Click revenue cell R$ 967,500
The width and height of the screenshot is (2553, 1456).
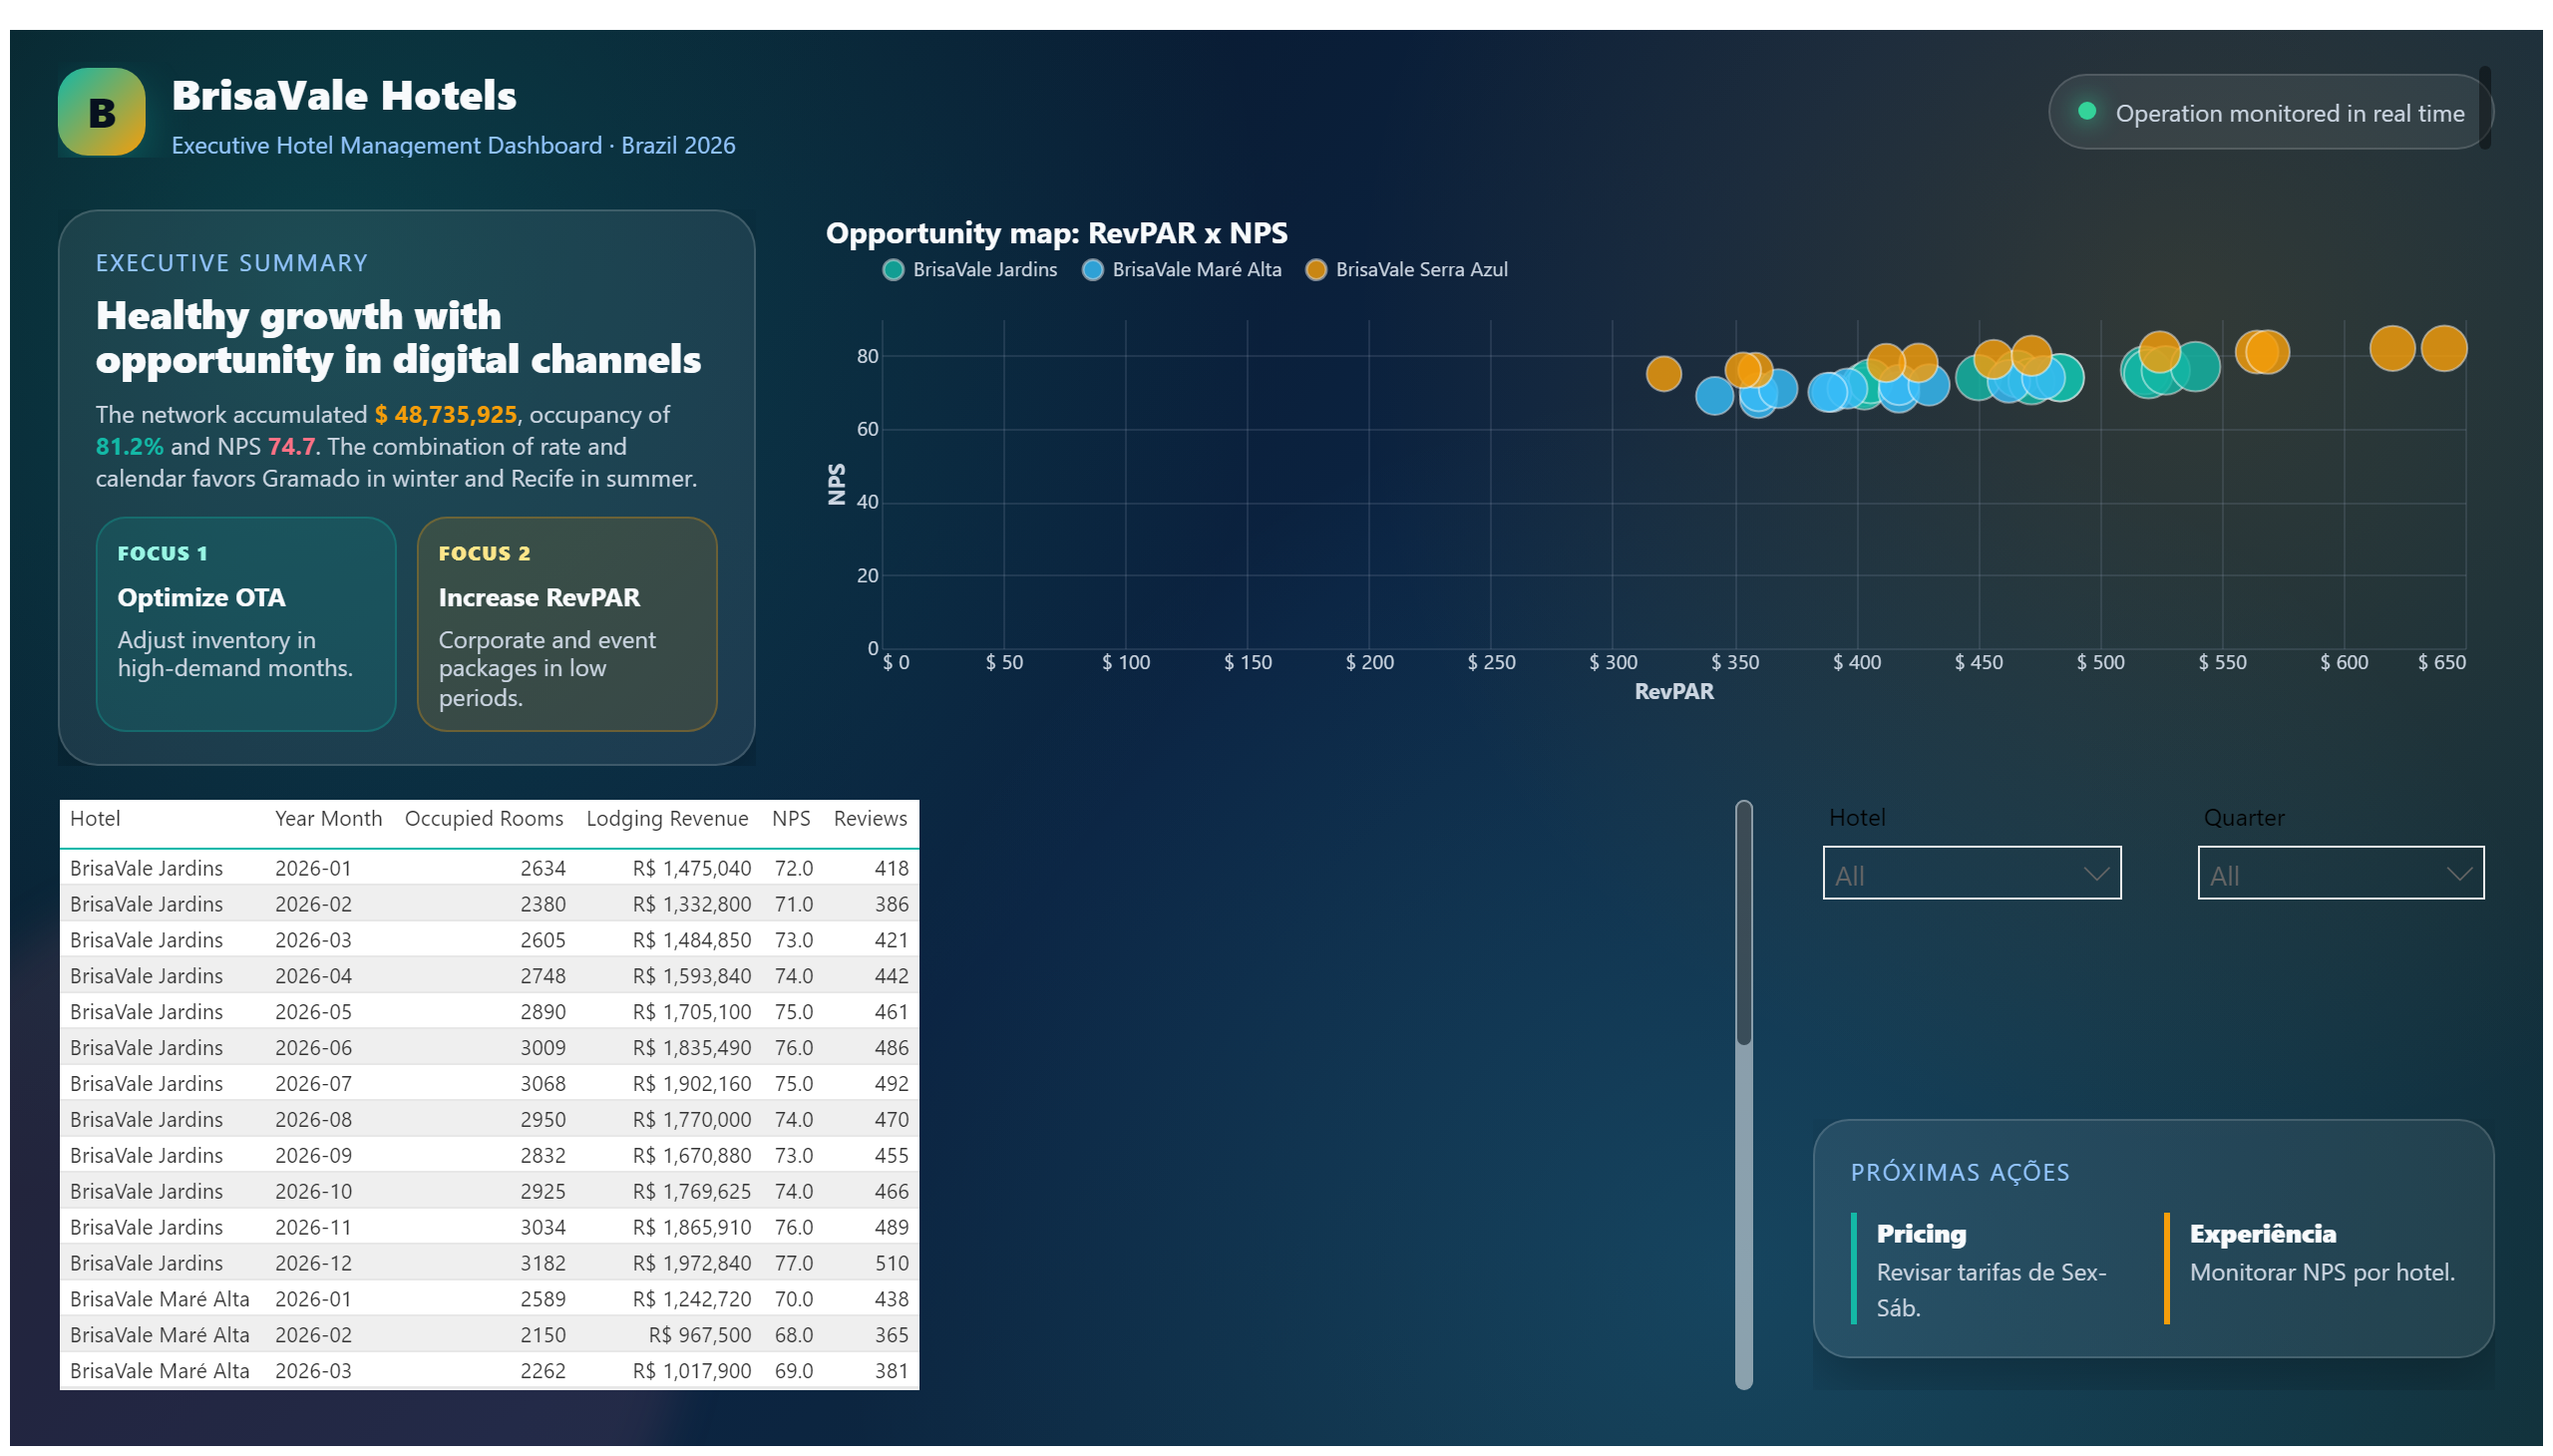tap(699, 1336)
